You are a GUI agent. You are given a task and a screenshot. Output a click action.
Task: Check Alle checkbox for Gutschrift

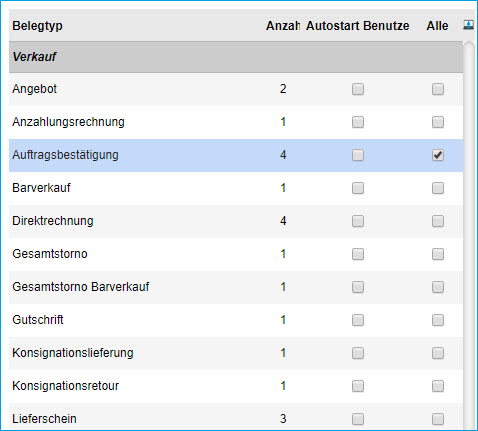coord(438,320)
